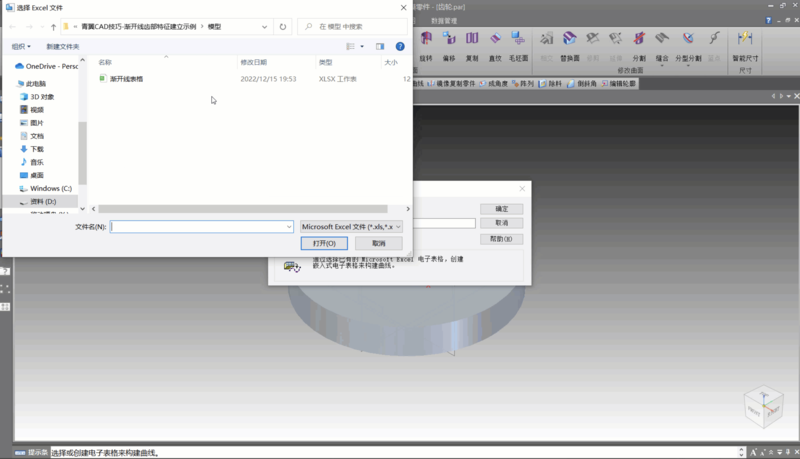The image size is (800, 459).
Task: Select the 智能尺寸 (Smart Dimension) tool
Action: click(745, 42)
